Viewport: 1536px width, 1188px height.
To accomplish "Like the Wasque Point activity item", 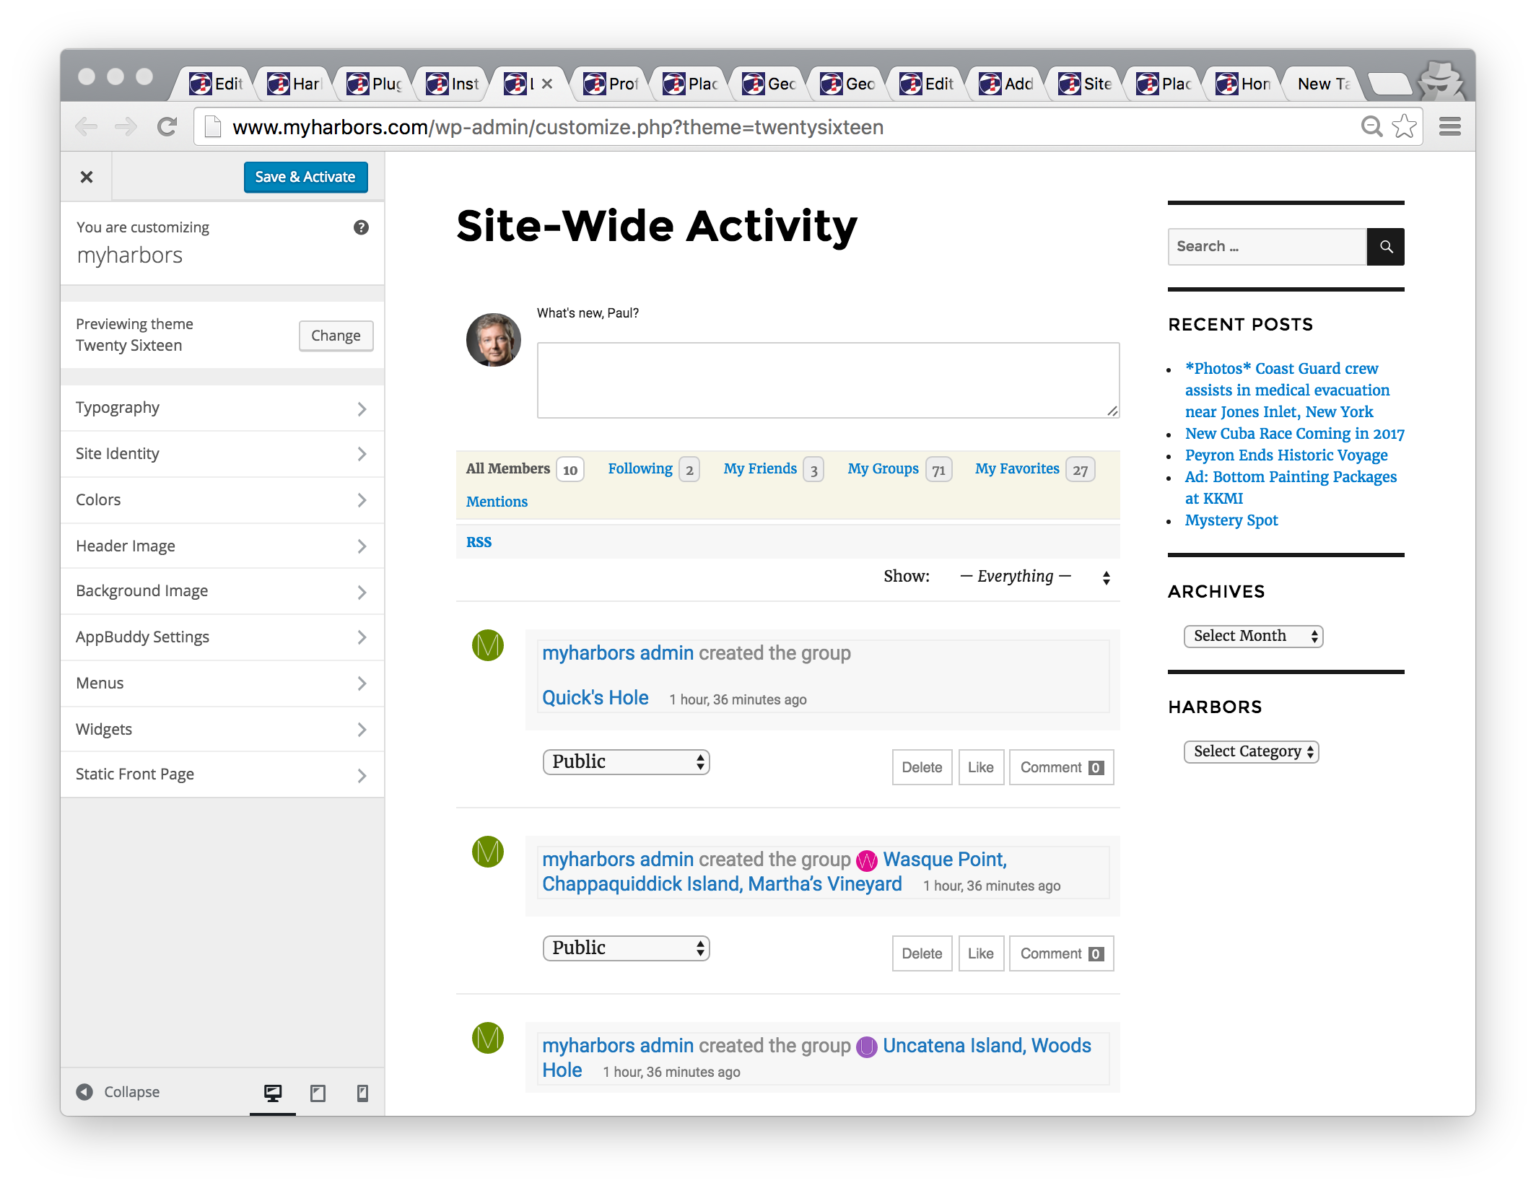I will pyautogui.click(x=981, y=954).
